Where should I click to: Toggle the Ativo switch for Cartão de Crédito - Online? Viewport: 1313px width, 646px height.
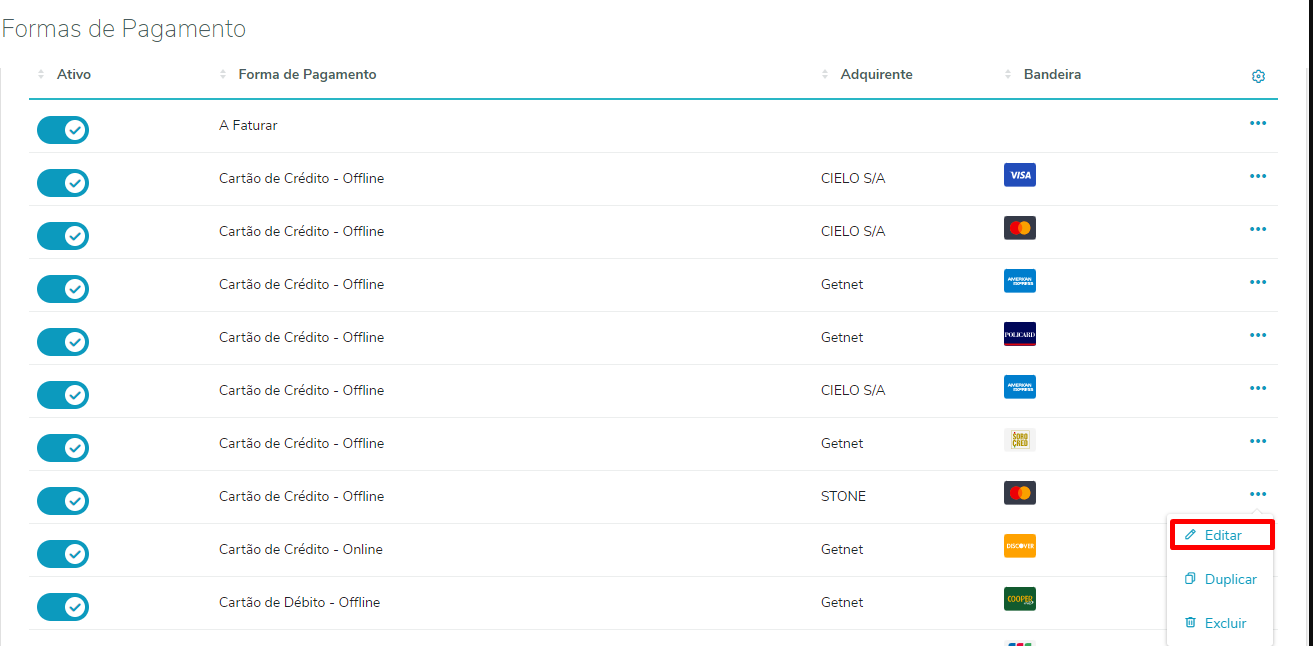[x=63, y=554]
